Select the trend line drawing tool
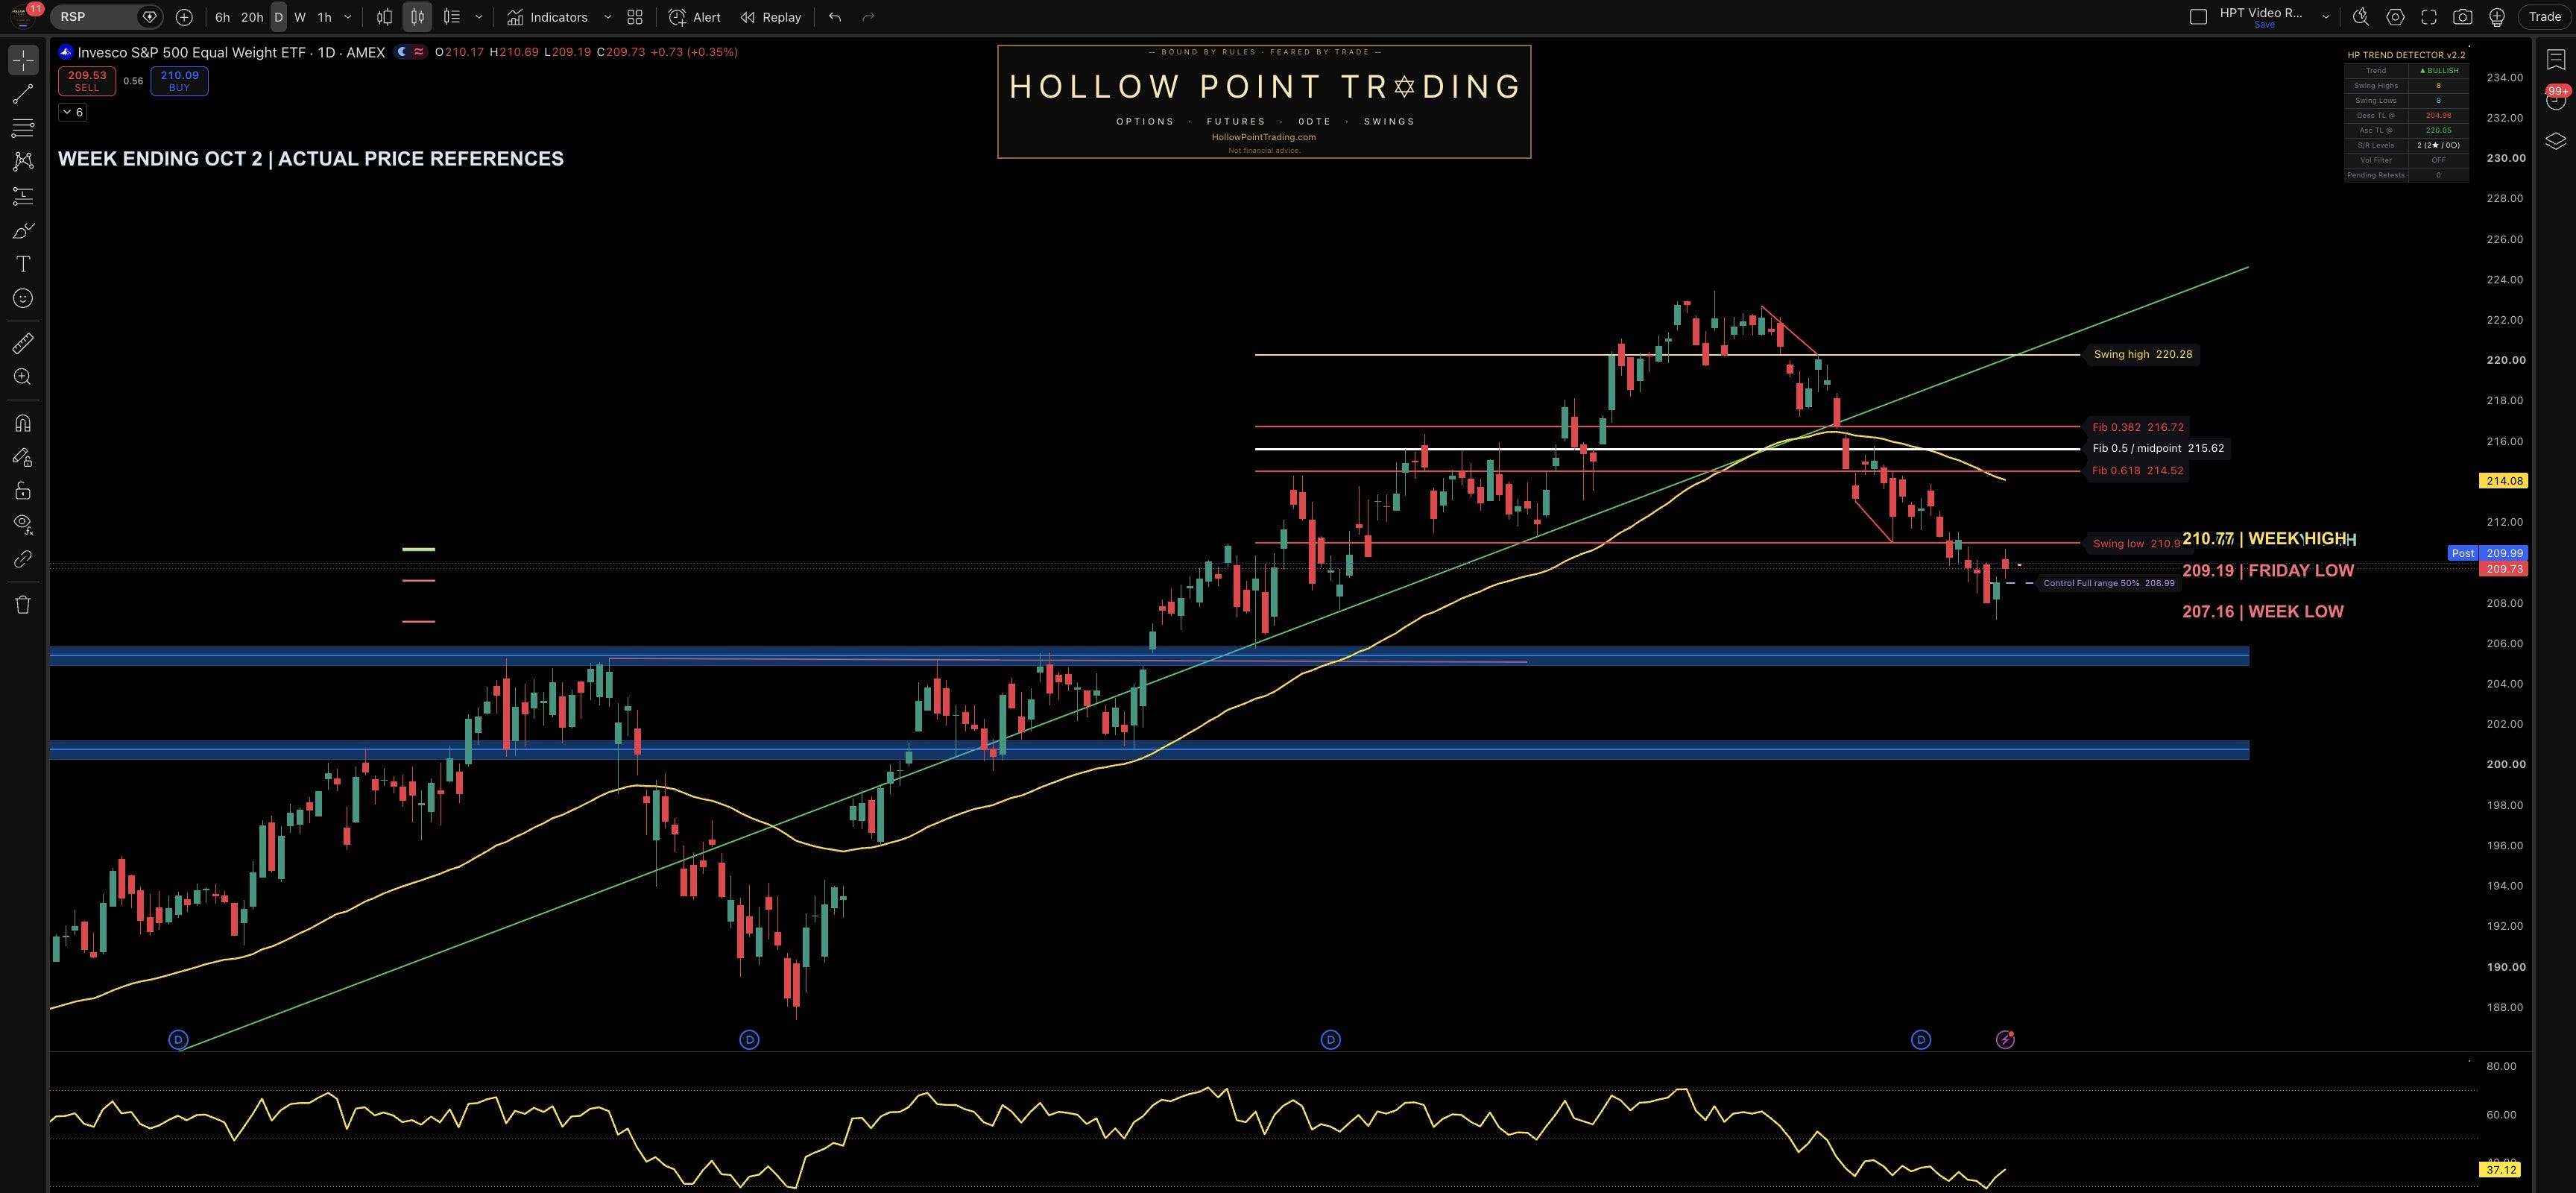This screenshot has height=1193, width=2576. click(23, 94)
